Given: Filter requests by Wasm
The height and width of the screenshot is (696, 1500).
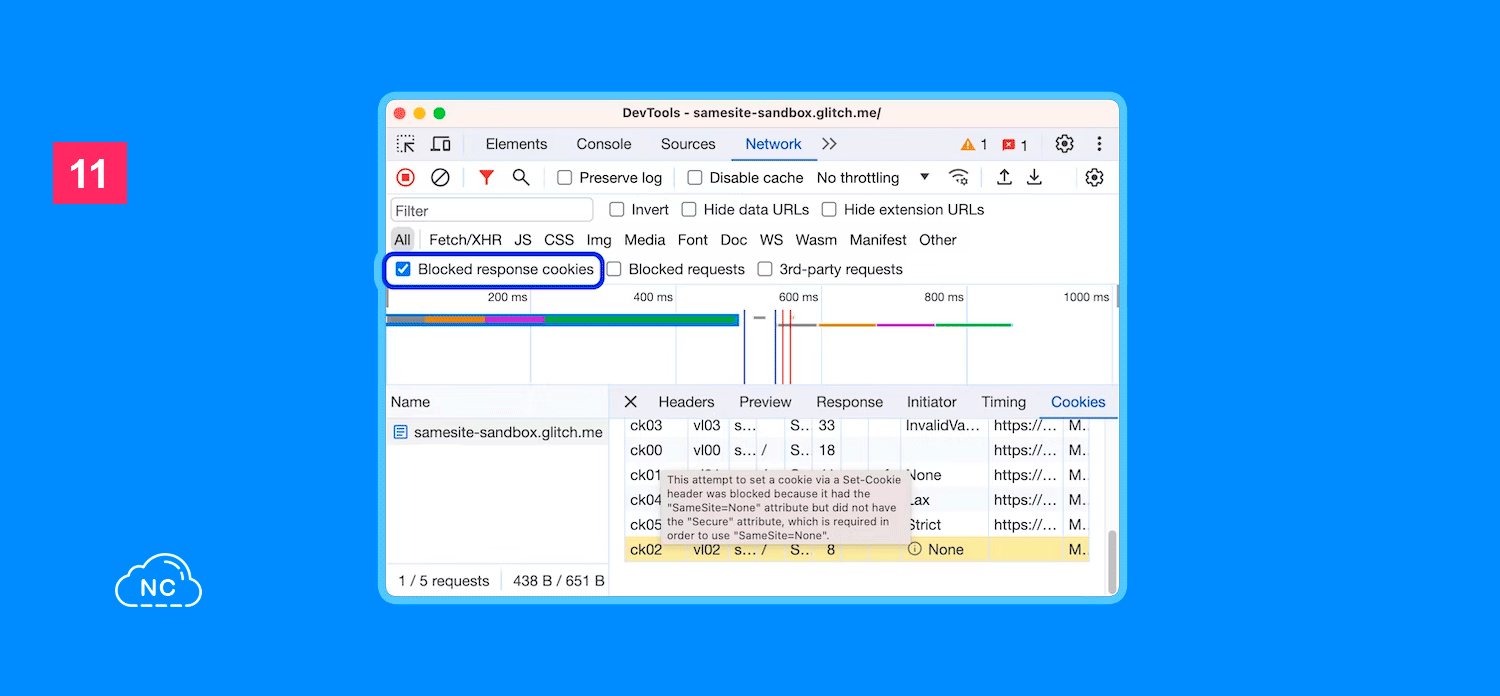Looking at the screenshot, I should 816,240.
